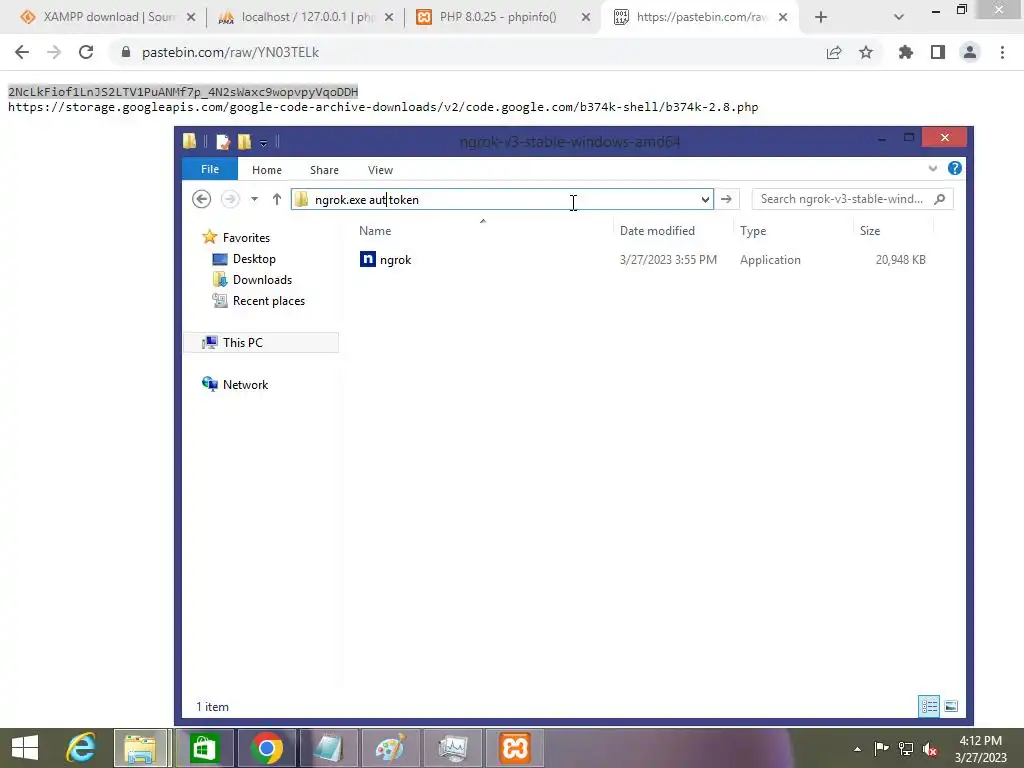Click Explorer forward arrow button
This screenshot has height=768, width=1024.
[230, 199]
